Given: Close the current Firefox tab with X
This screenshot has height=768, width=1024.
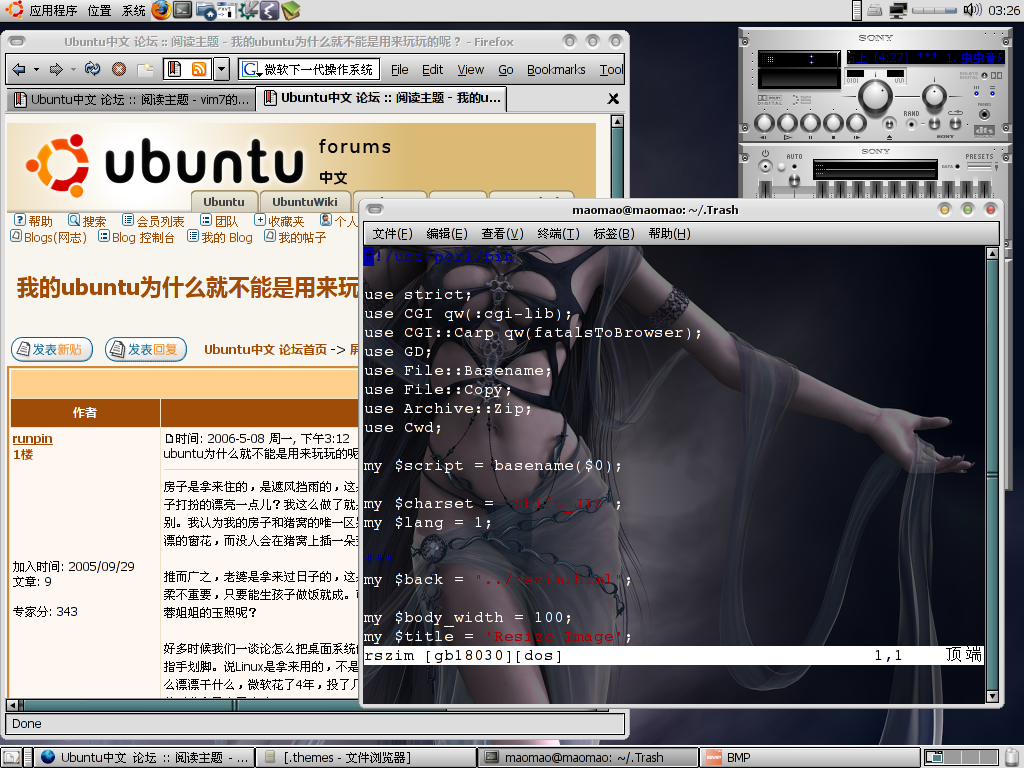Looking at the screenshot, I should coord(613,99).
